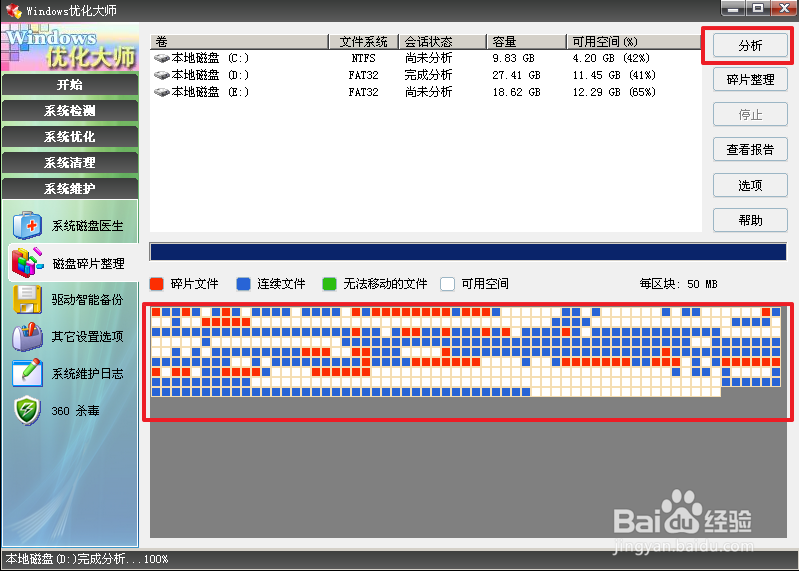Sort by the 可用空间 (%) column header
799x574 pixels.
[633, 41]
